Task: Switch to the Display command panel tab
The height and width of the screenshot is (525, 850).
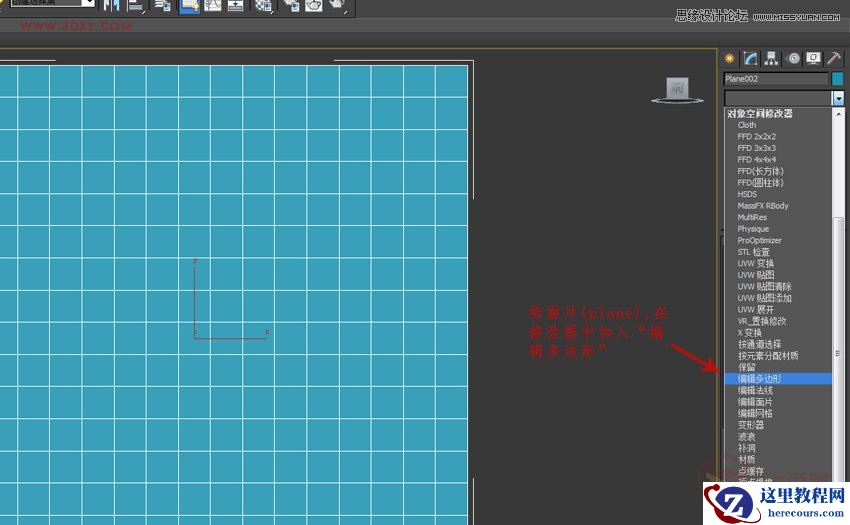Action: 813,58
